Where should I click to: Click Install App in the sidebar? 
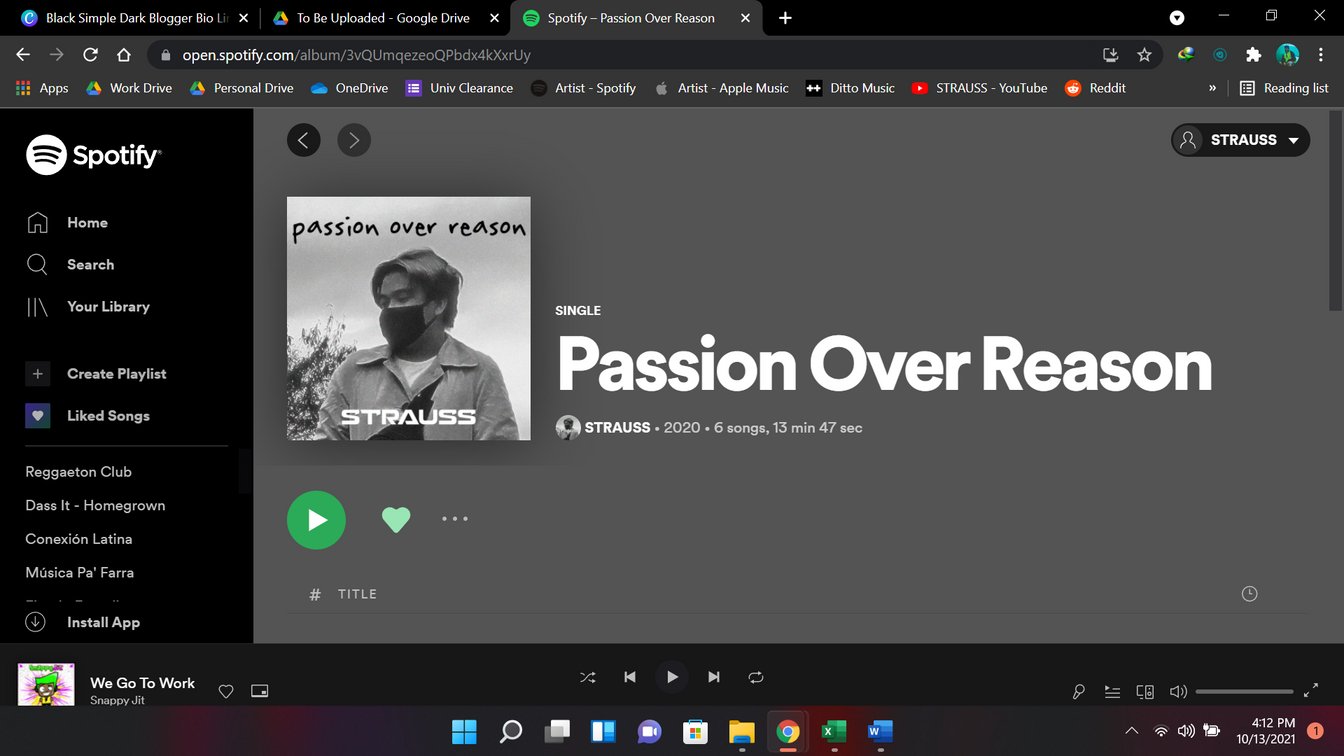pyautogui.click(x=82, y=622)
